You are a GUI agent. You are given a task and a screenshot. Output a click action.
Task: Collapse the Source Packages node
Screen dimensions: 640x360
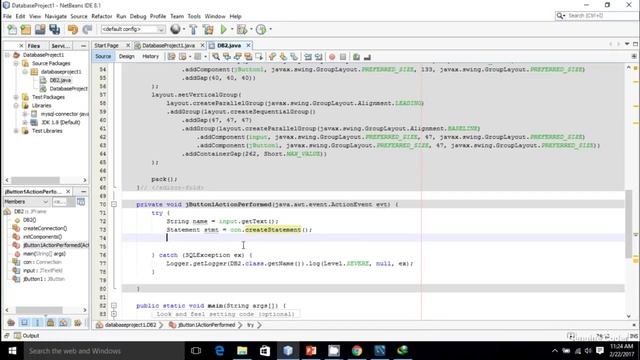(x=16, y=63)
